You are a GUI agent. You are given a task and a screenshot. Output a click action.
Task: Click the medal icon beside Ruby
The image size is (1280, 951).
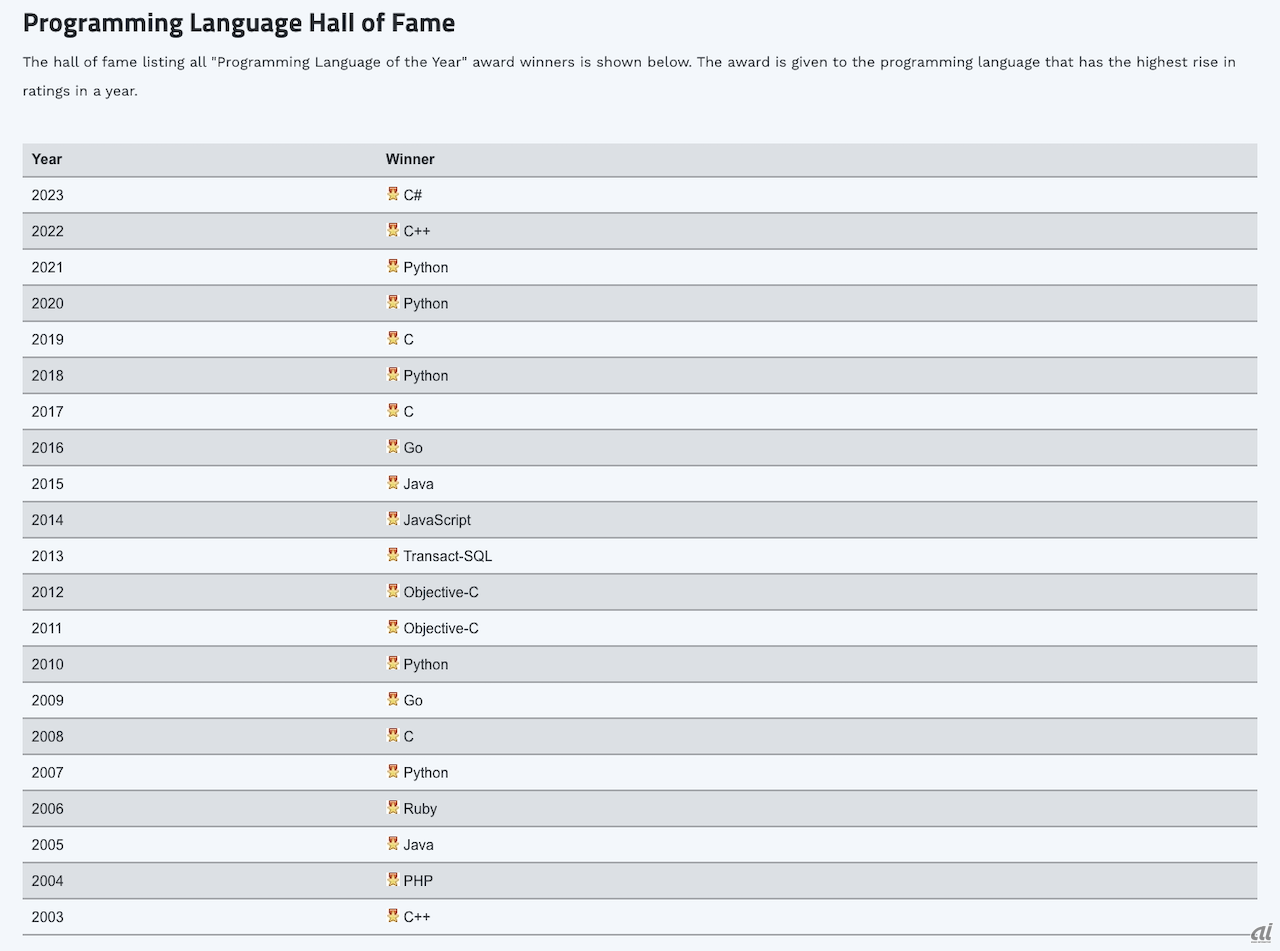(x=393, y=807)
